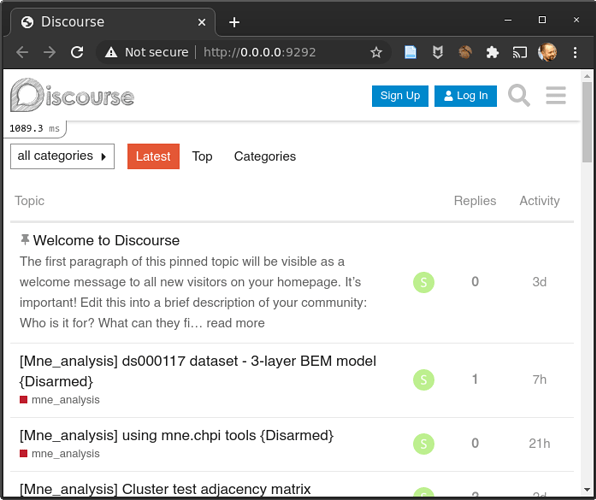The height and width of the screenshot is (500, 596).
Task: Click the 7h activity of ds000117 topic
Action: [539, 379]
